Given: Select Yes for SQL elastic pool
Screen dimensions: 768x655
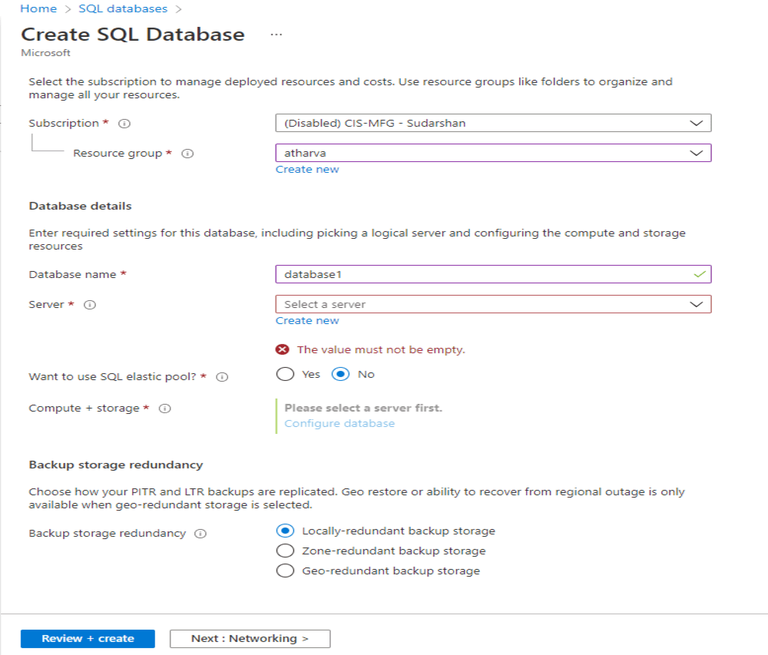Looking at the screenshot, I should [285, 374].
